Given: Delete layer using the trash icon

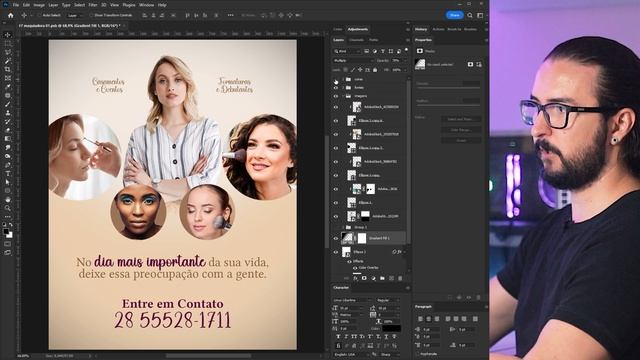Looking at the screenshot, I should [x=400, y=278].
